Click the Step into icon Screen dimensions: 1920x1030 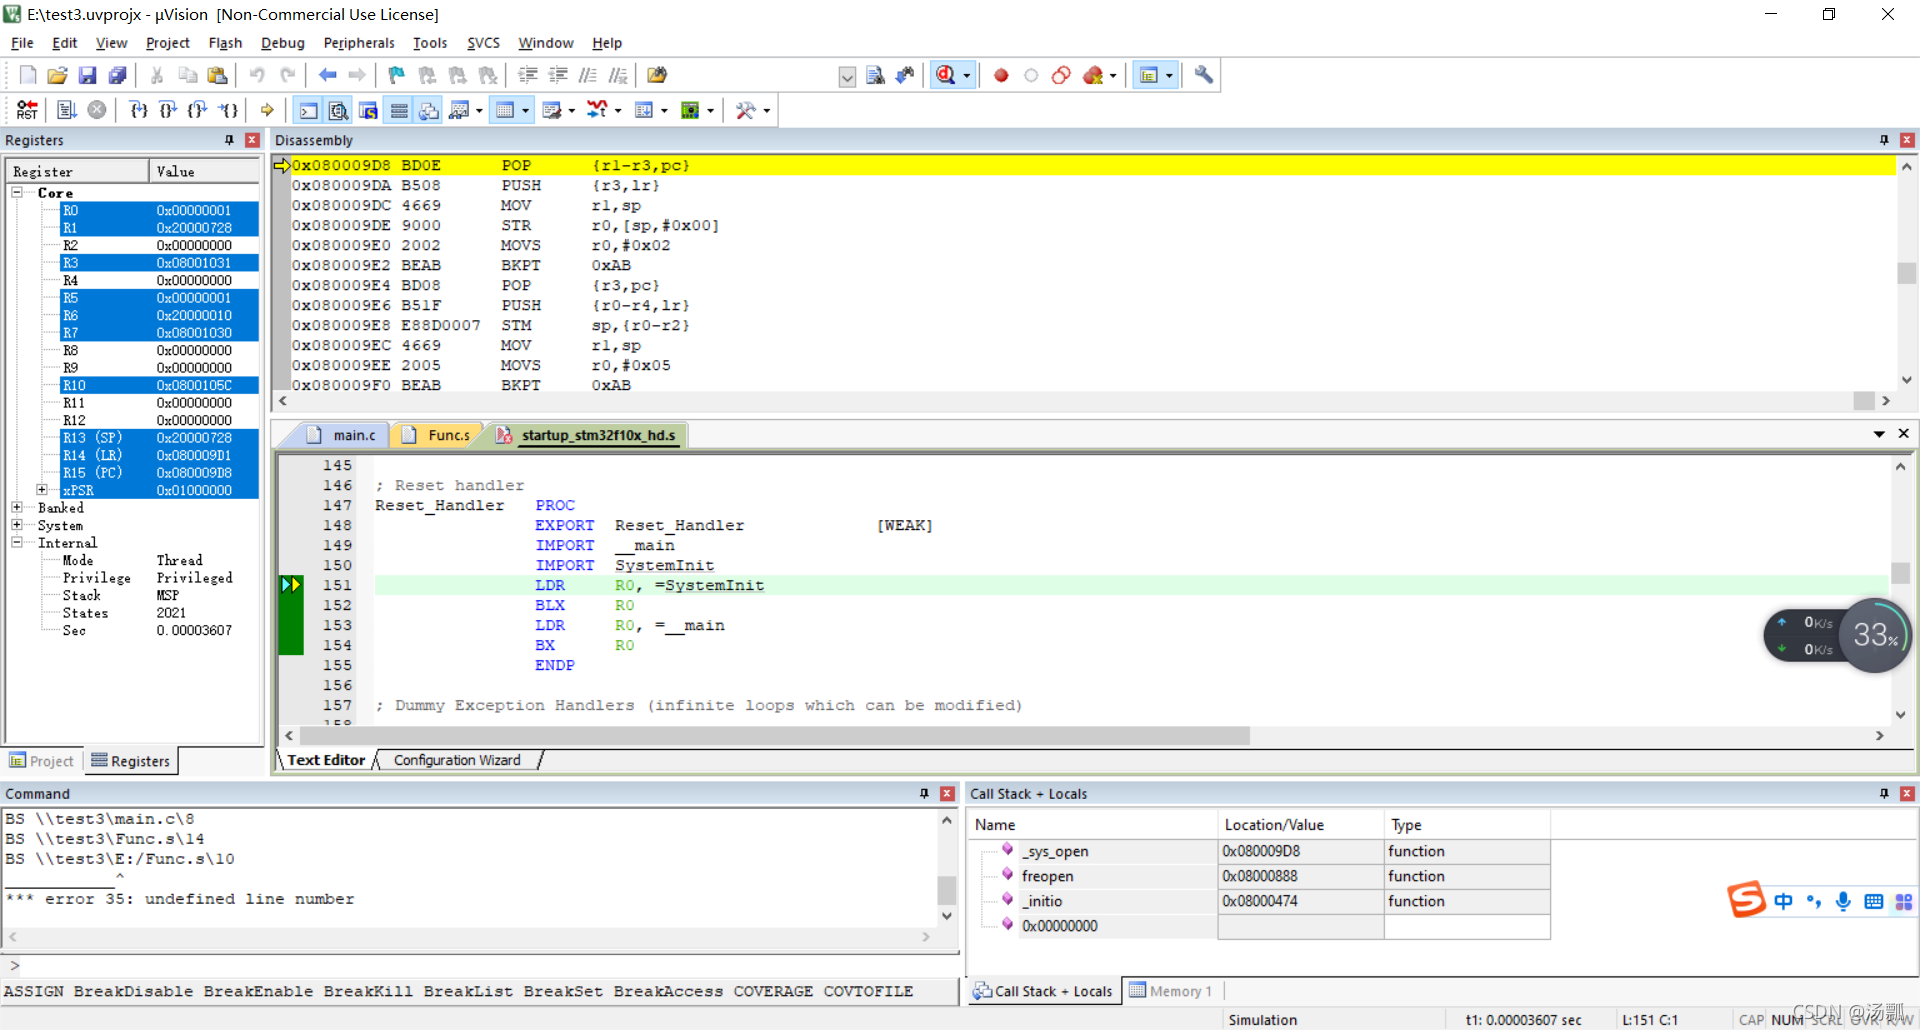coord(138,110)
